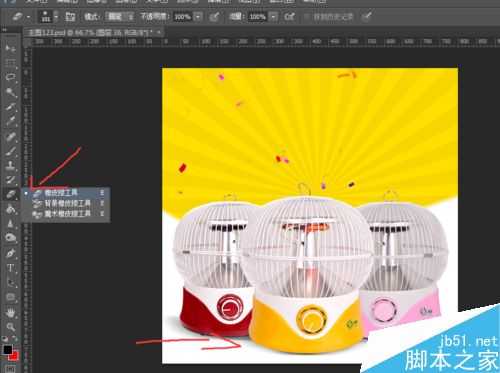Click the active Eraser tool in toolbox
500x373 pixels.
[x=11, y=194]
